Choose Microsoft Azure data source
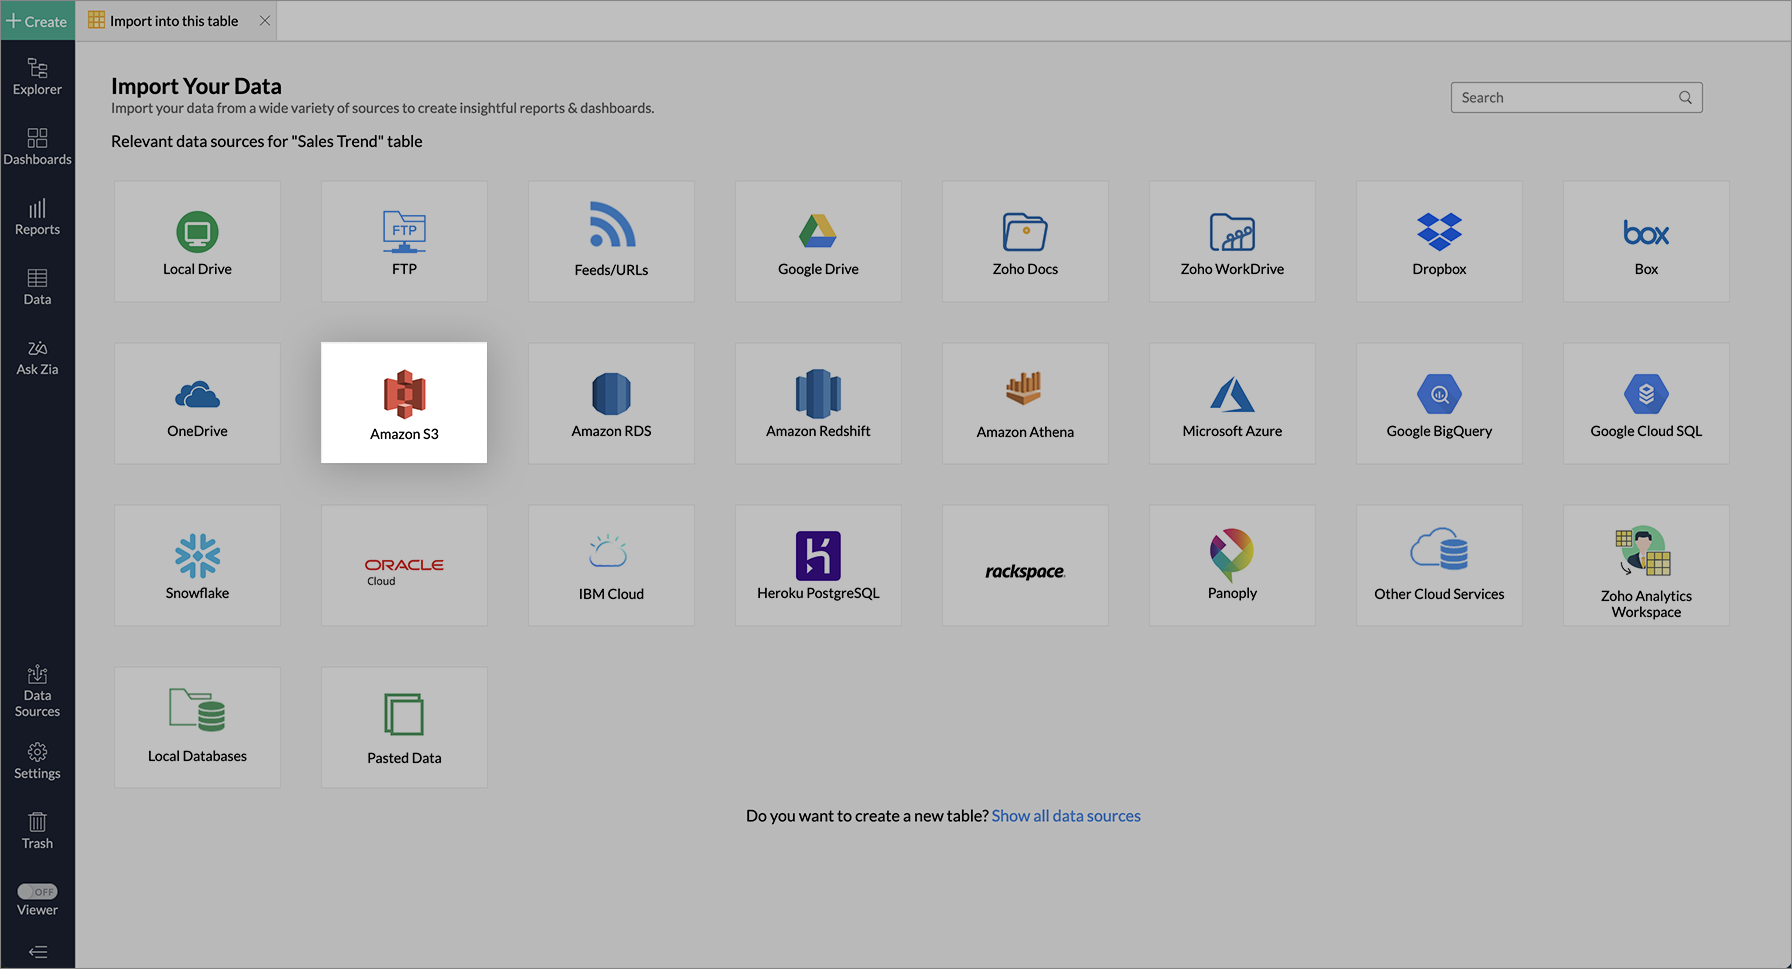 [x=1232, y=404]
